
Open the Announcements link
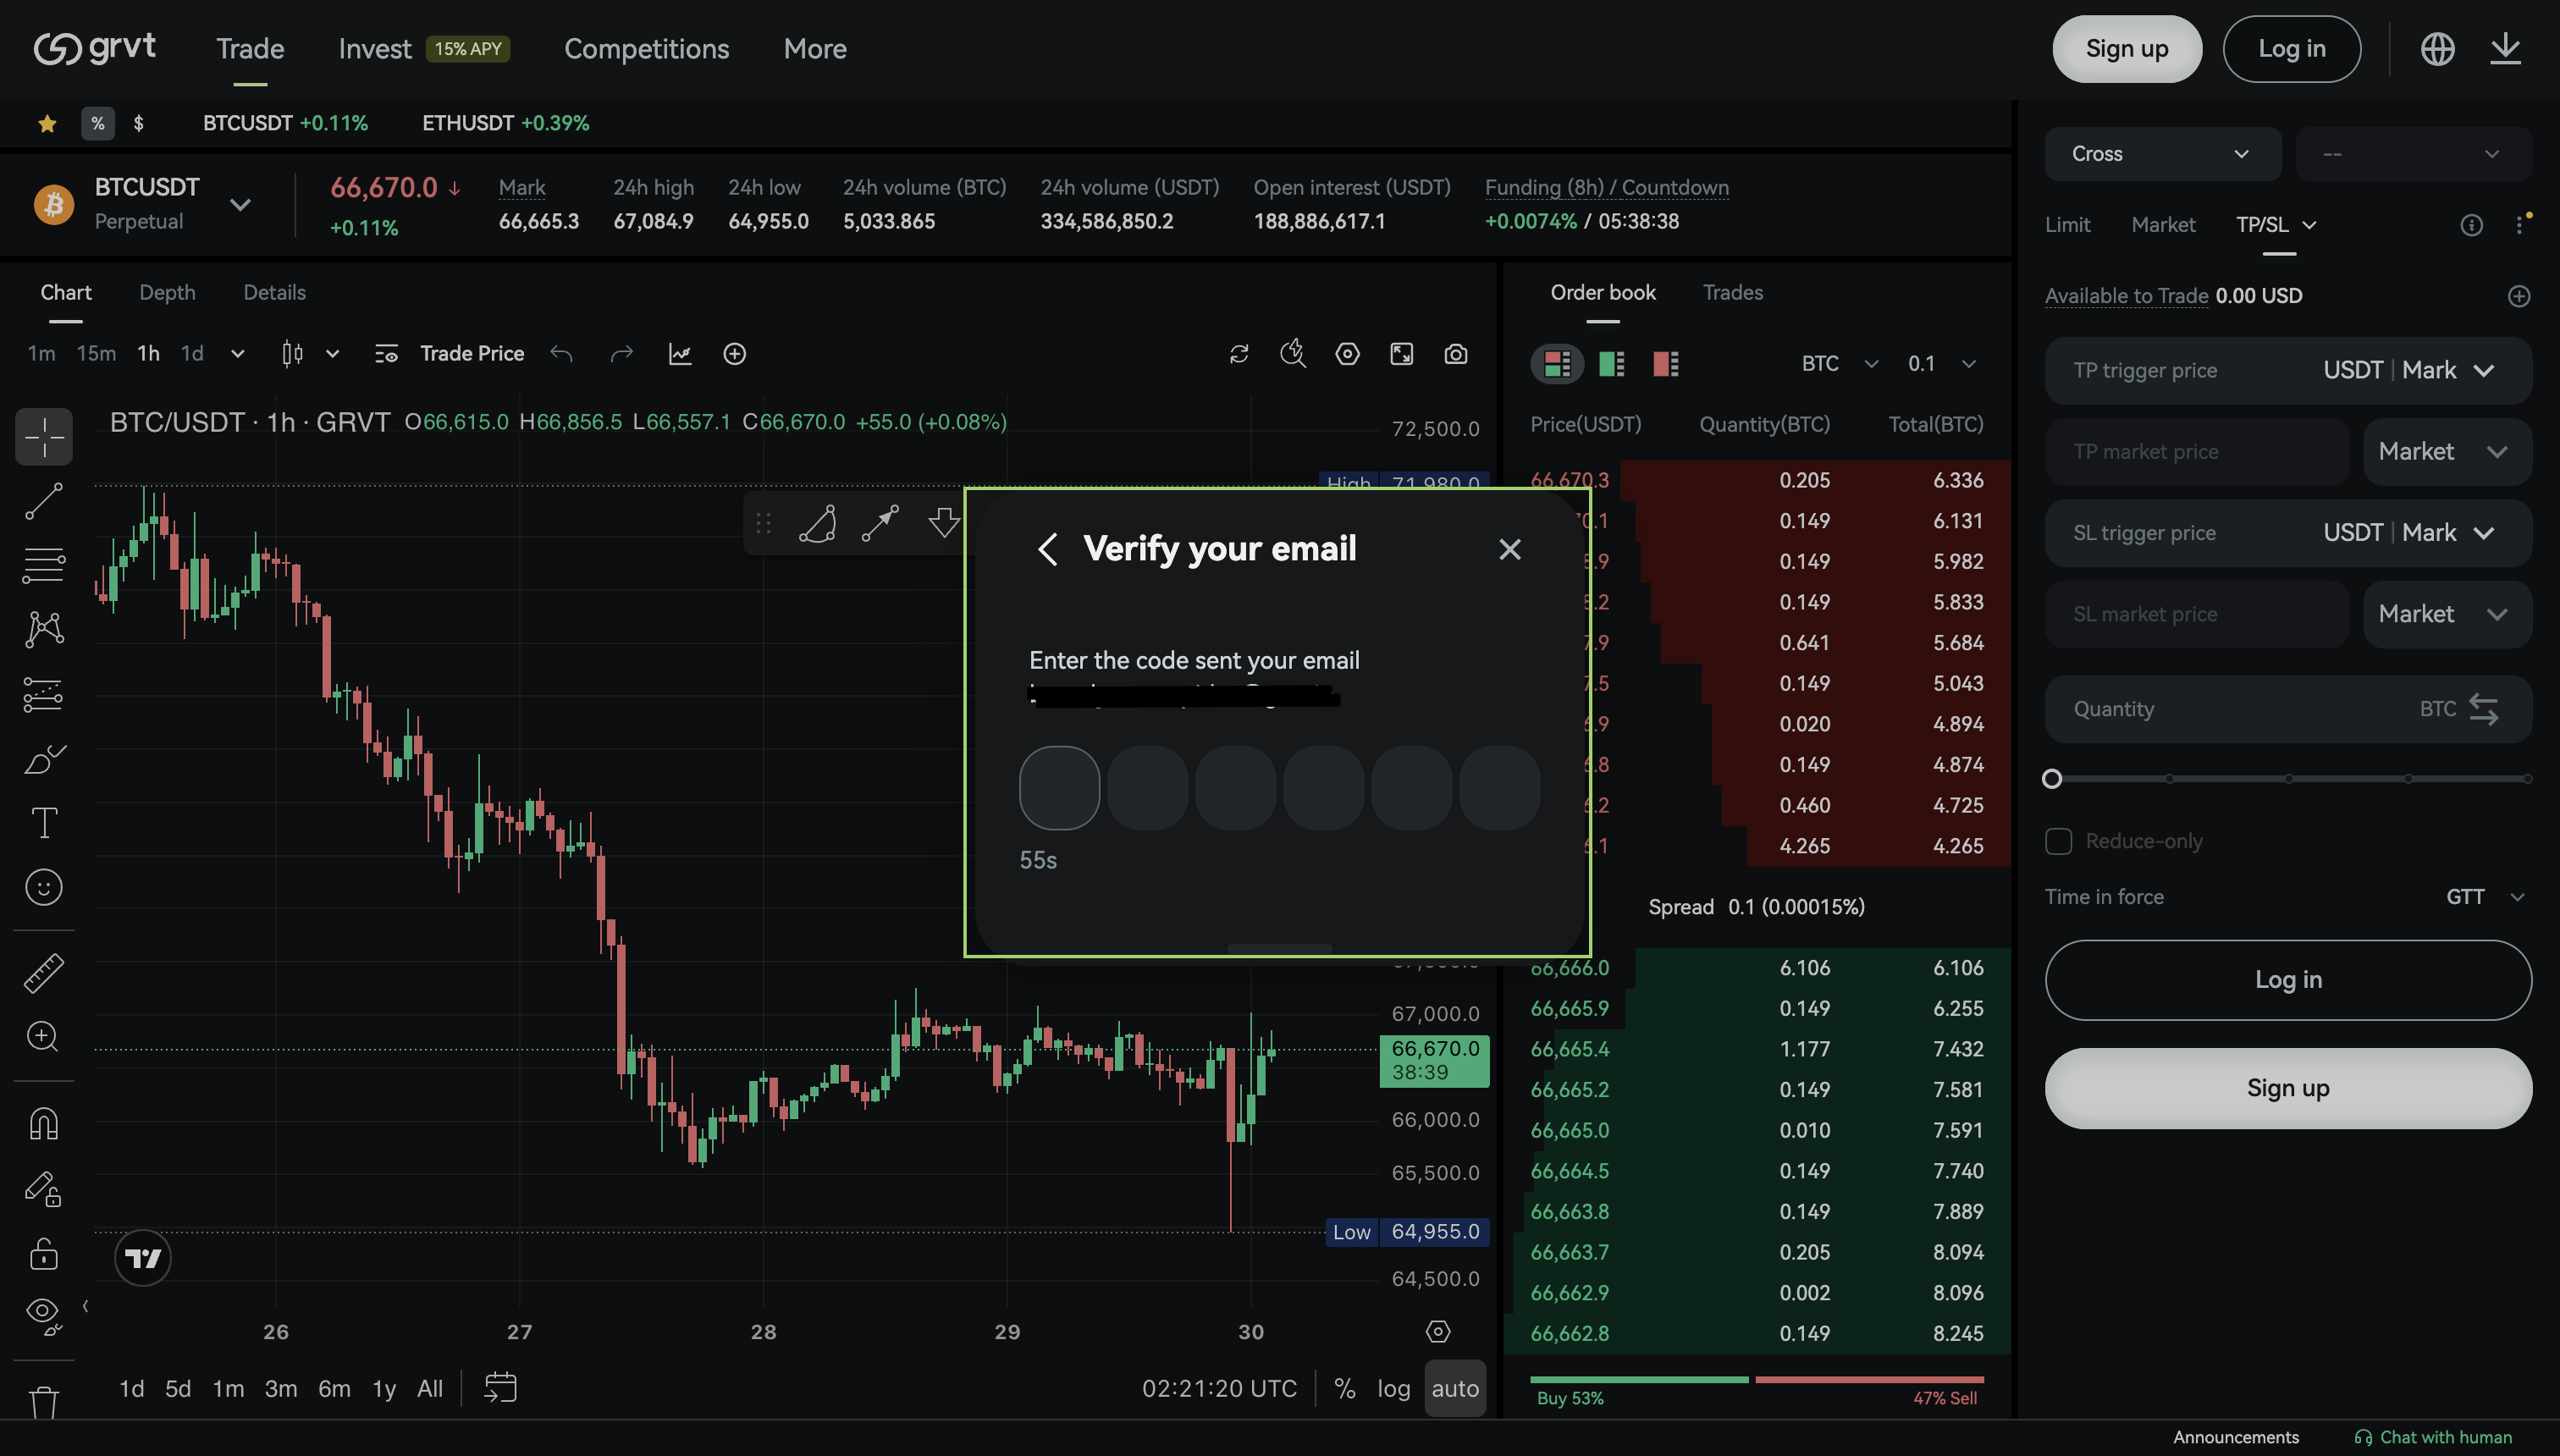[x=2236, y=1437]
